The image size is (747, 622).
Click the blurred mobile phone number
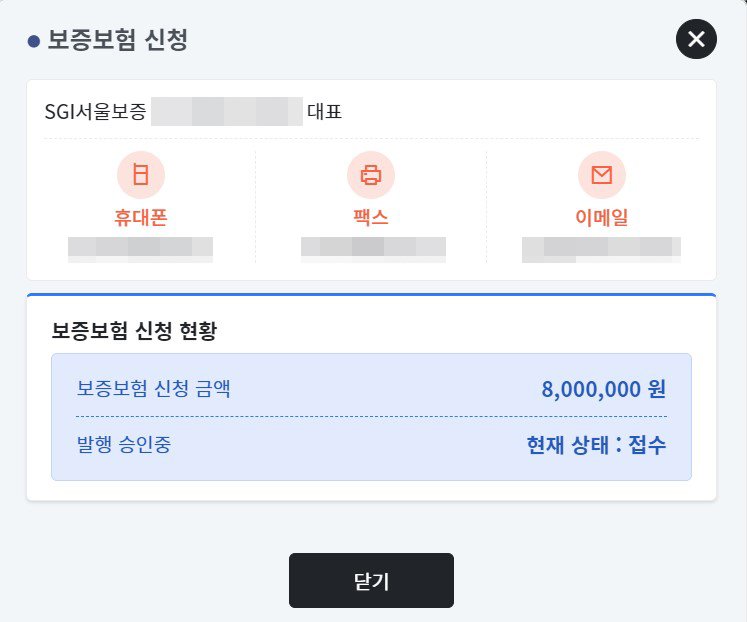tap(141, 249)
